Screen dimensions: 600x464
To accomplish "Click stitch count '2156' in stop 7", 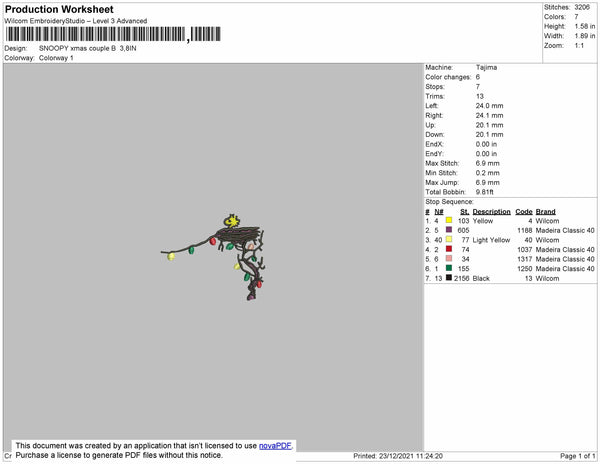I will (x=461, y=278).
